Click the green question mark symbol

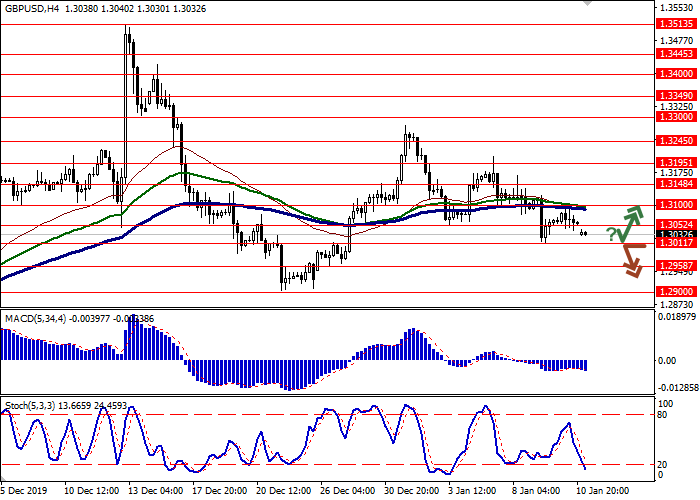pyautogui.click(x=611, y=234)
